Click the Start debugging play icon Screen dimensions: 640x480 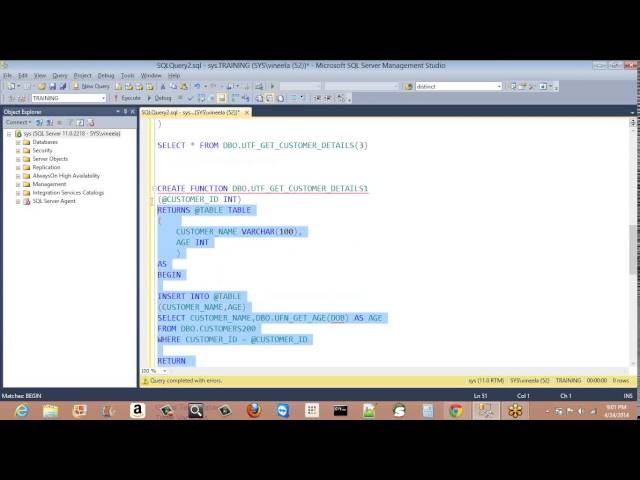[x=273, y=87]
